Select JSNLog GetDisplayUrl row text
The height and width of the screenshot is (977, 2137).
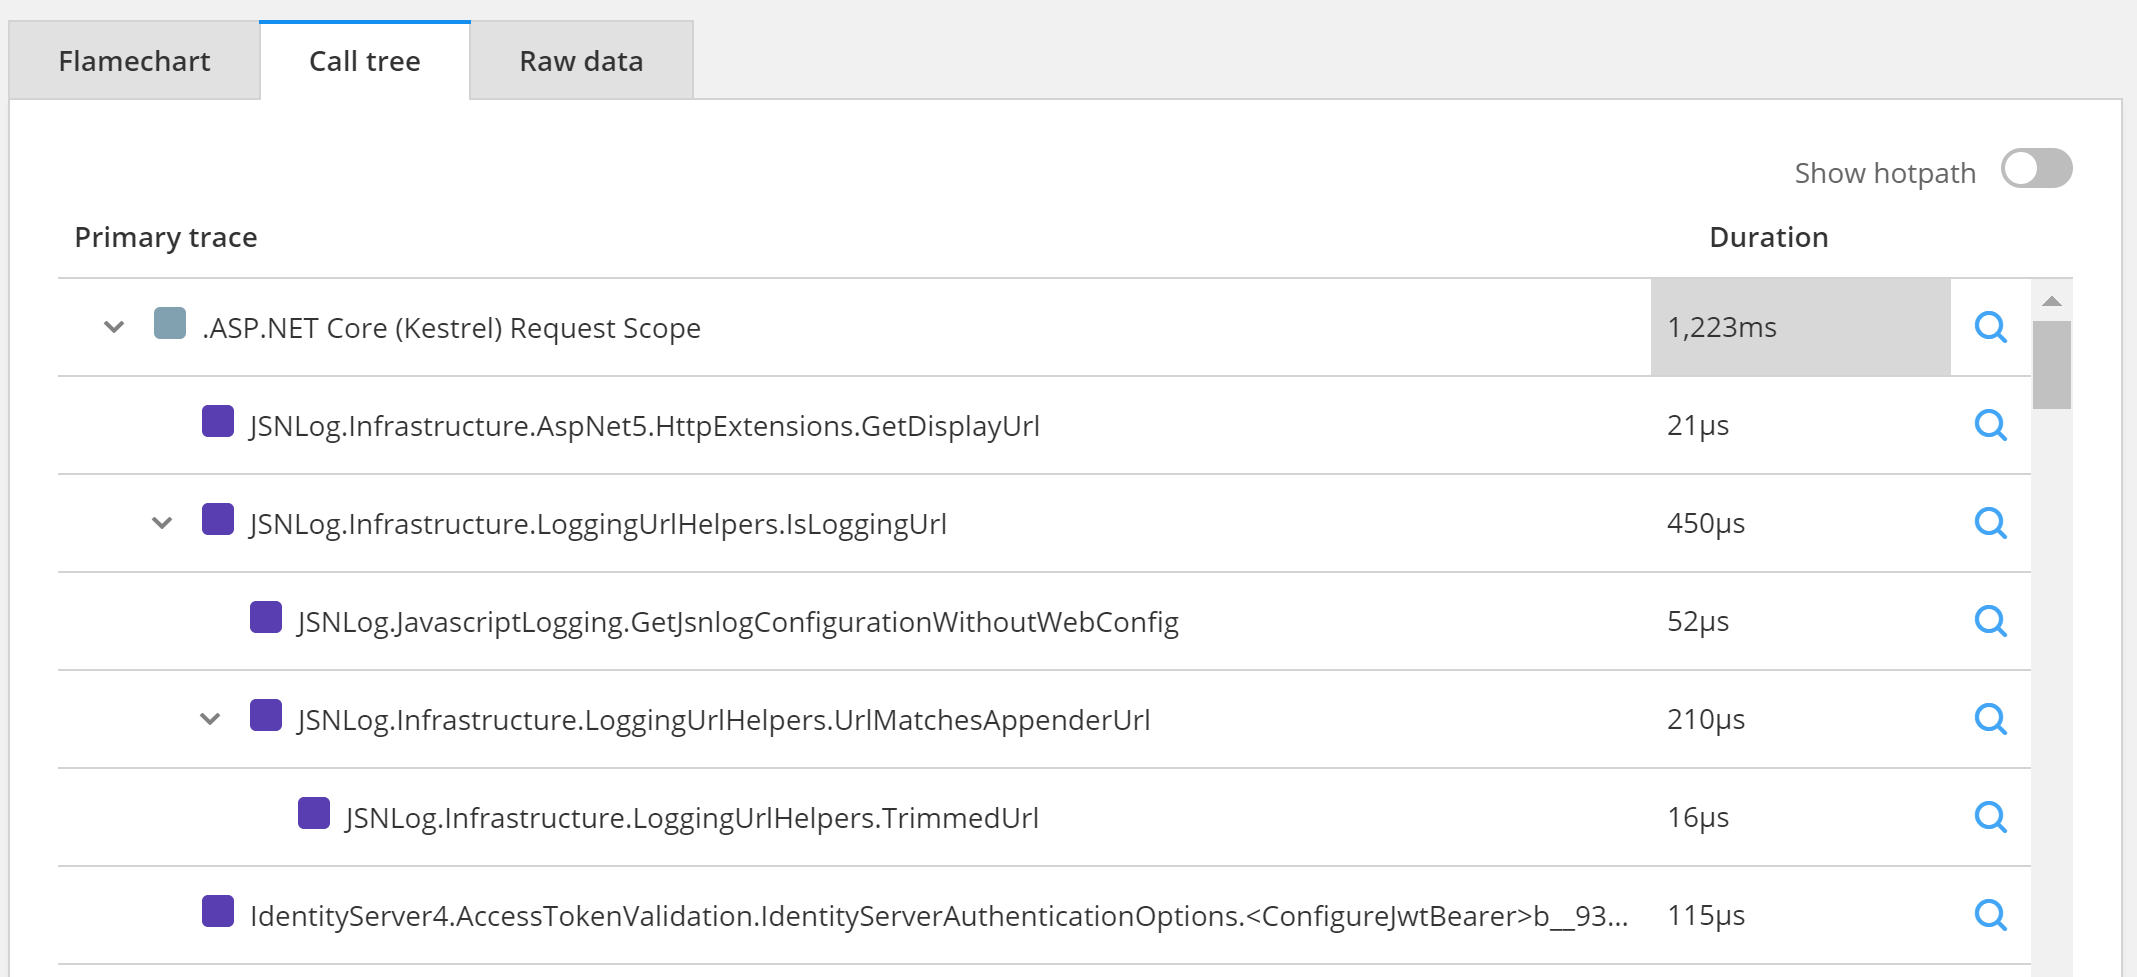(x=645, y=427)
